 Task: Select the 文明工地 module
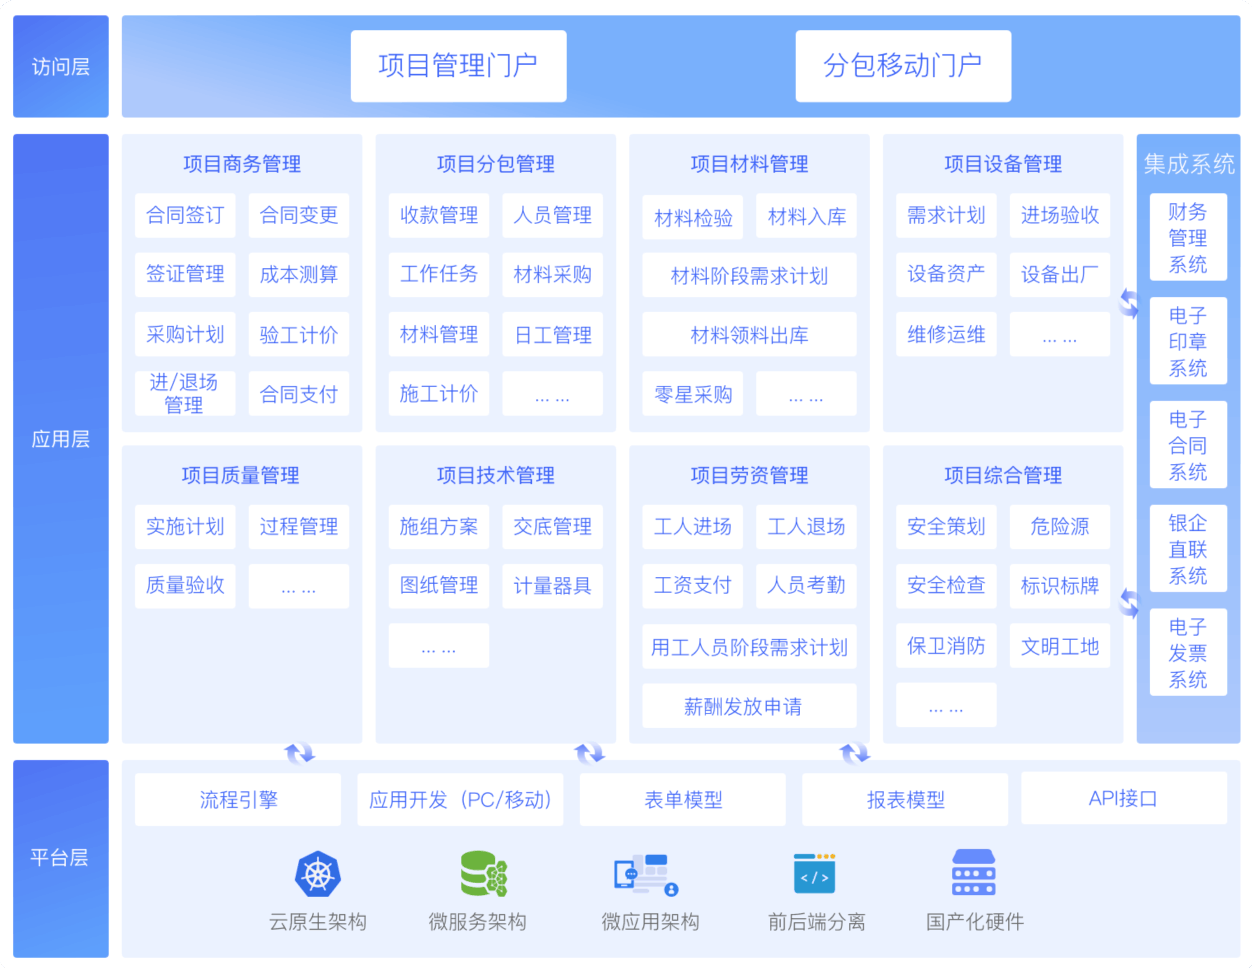tap(1060, 647)
